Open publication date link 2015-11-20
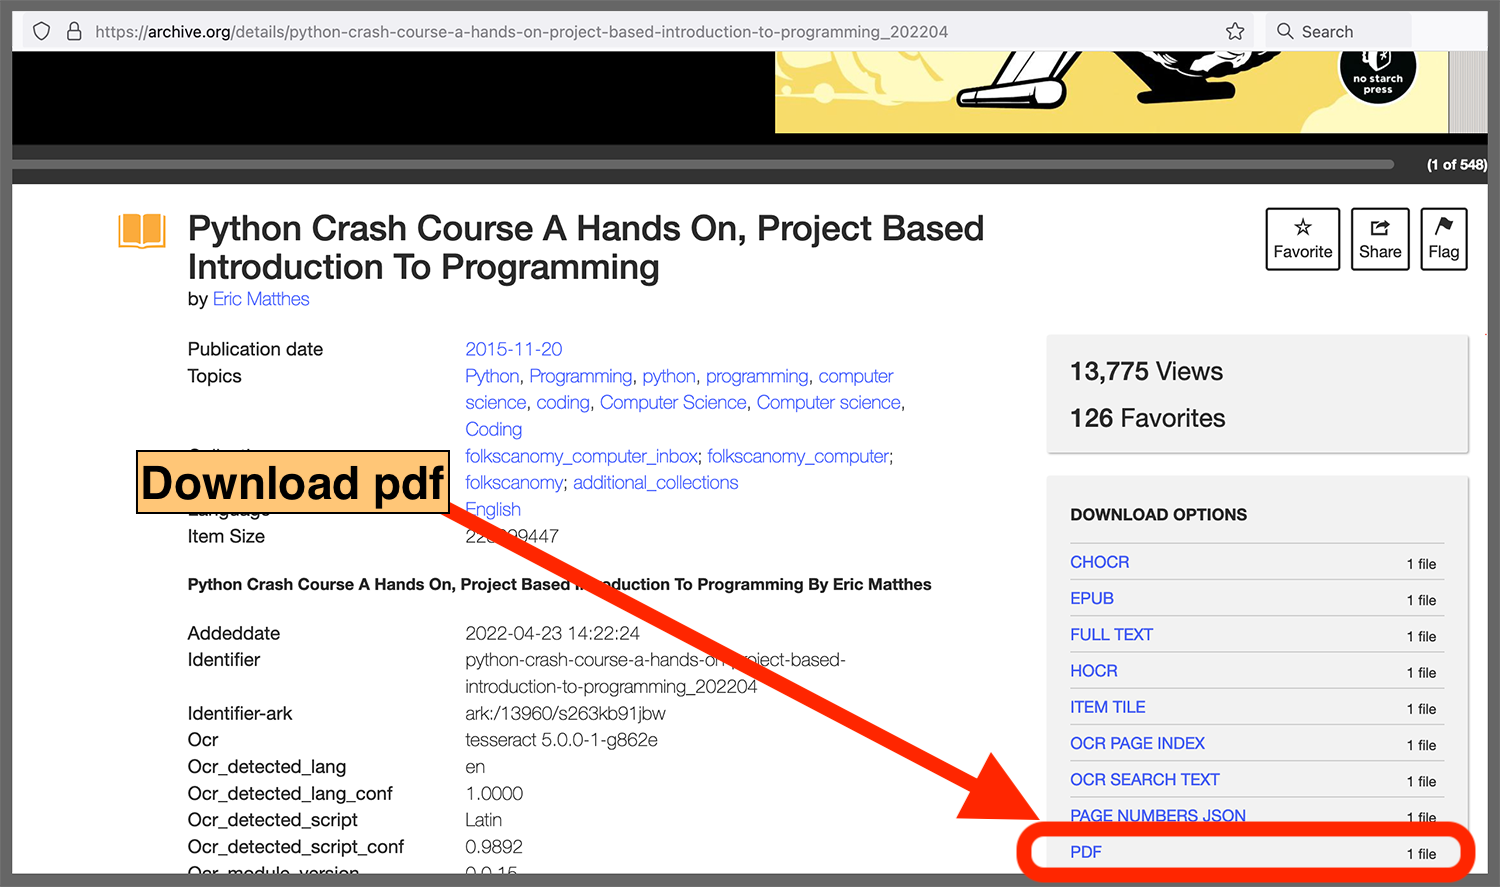This screenshot has height=887, width=1500. (513, 349)
